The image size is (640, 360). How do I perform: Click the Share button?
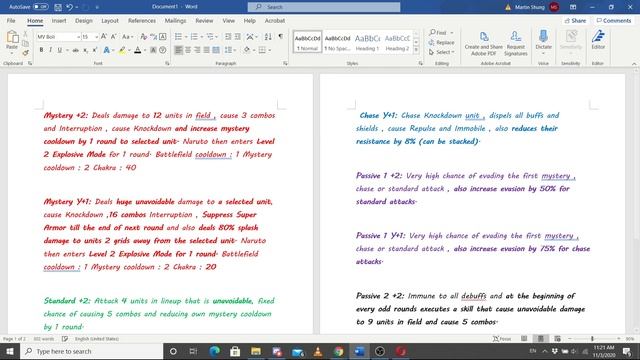[x=575, y=20]
